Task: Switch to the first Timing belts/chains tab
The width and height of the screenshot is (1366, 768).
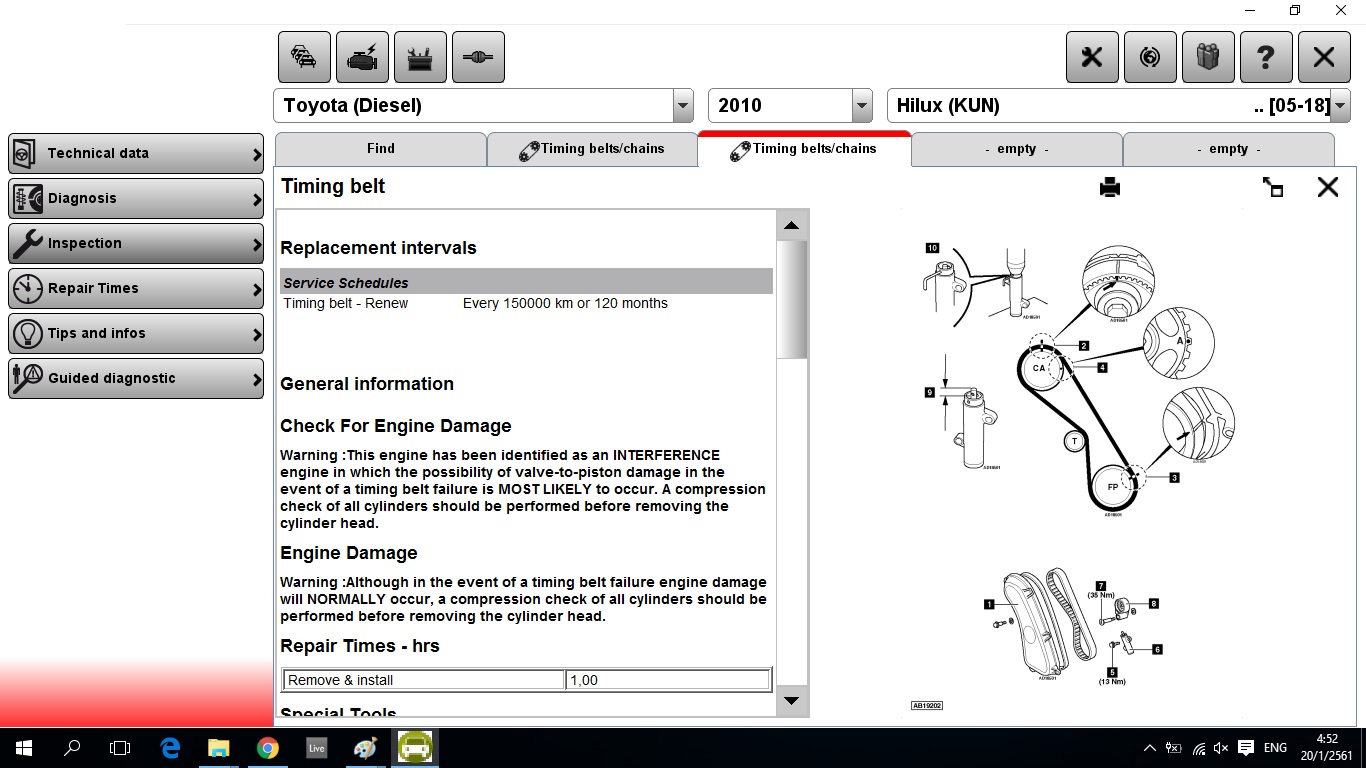Action: coord(592,149)
